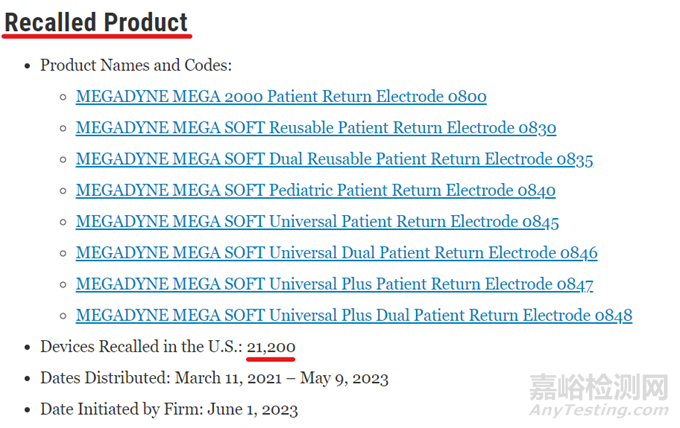This screenshot has height=428, width=680.
Task: Click the underlined 21,200 device count
Action: tap(271, 347)
